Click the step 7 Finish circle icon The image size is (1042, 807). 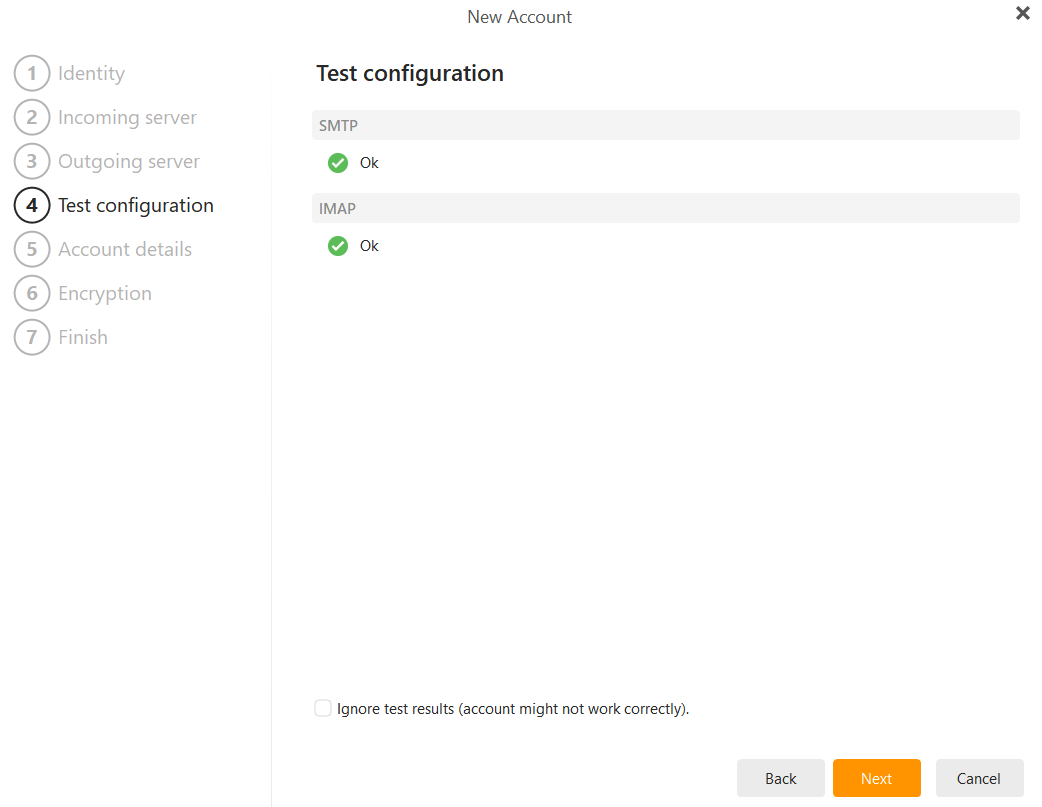(x=31, y=337)
